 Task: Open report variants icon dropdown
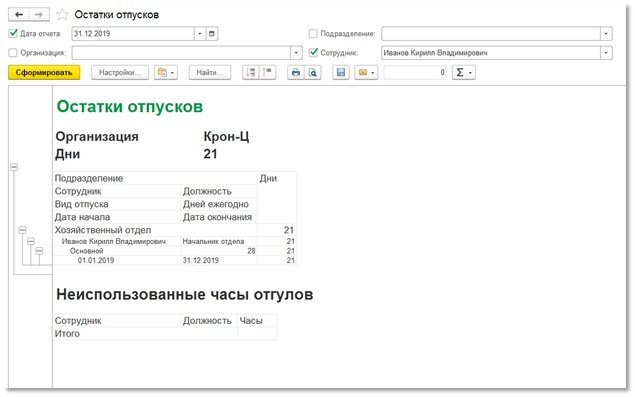click(166, 73)
